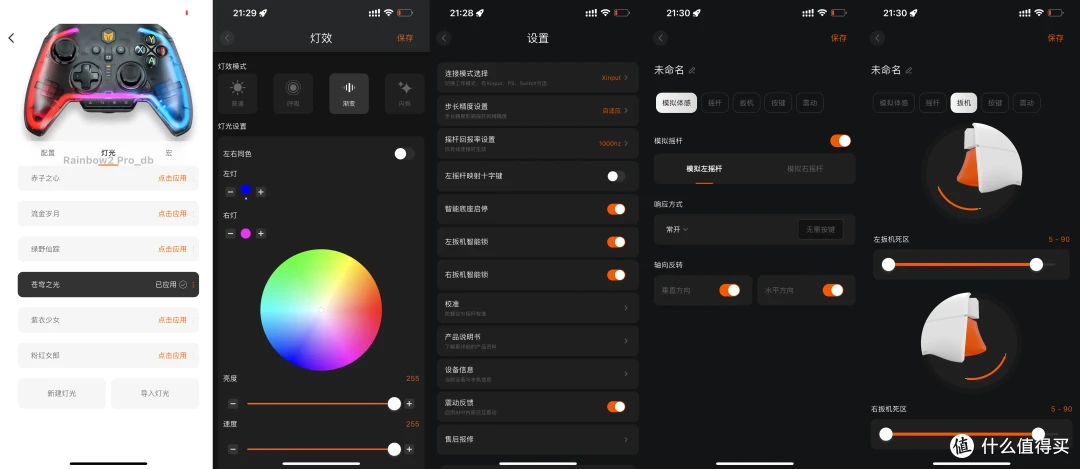The width and height of the screenshot is (1080, 469).
Task: Open the 步长精度设置 row
Action: coord(538,110)
